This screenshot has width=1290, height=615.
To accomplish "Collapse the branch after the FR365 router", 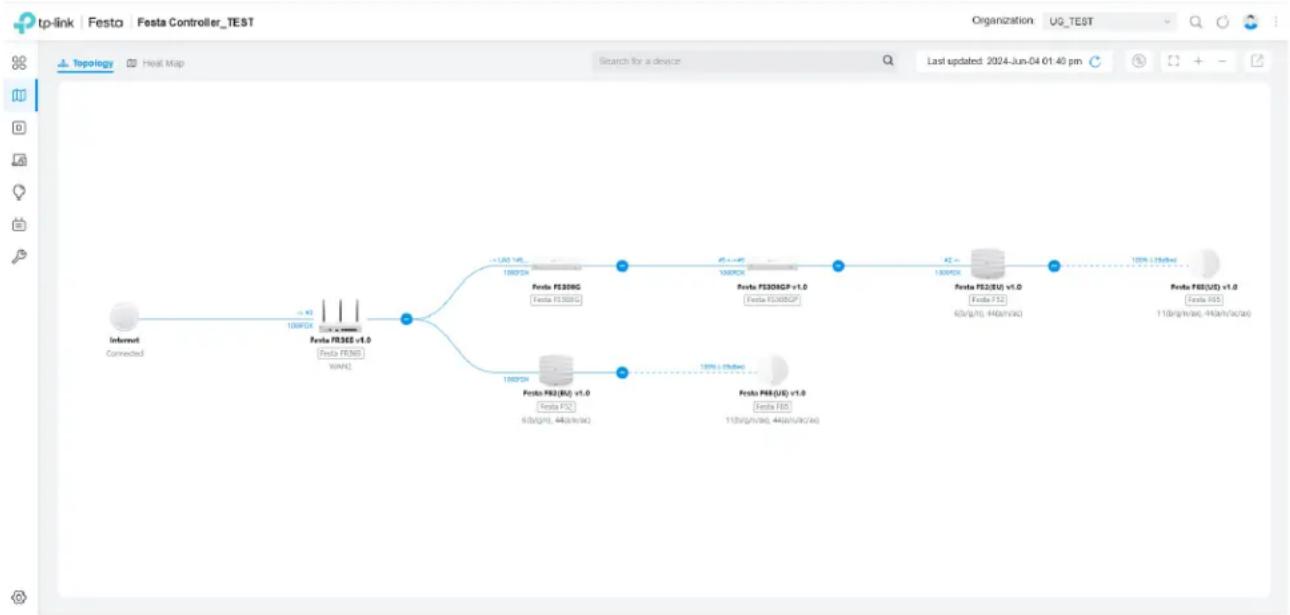I will (406, 319).
